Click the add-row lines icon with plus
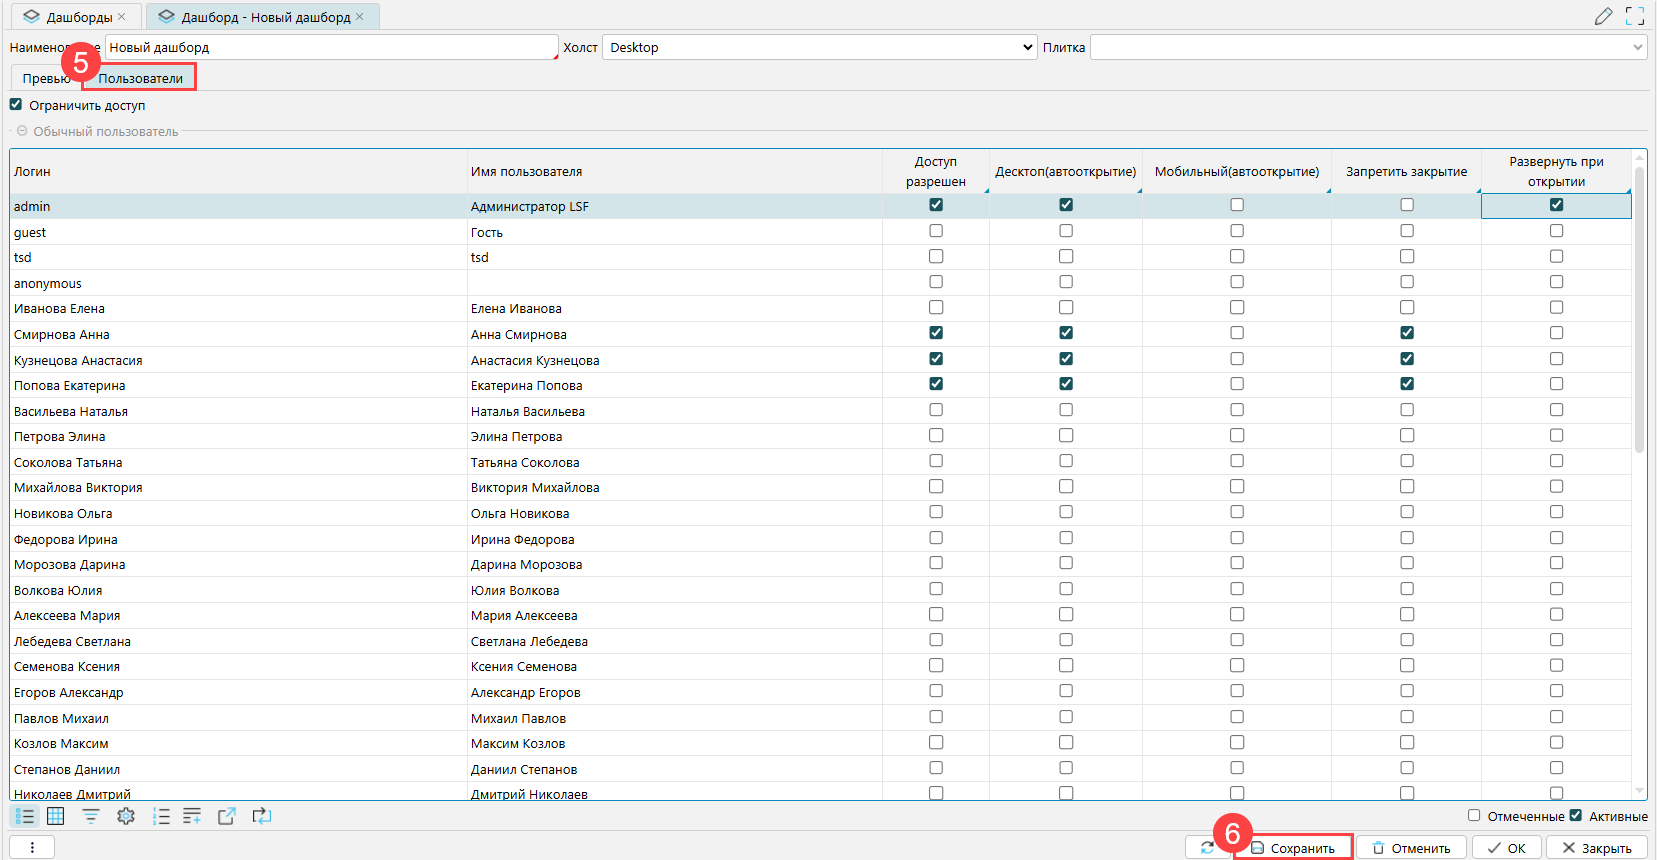The height and width of the screenshot is (860, 1657). tap(192, 816)
